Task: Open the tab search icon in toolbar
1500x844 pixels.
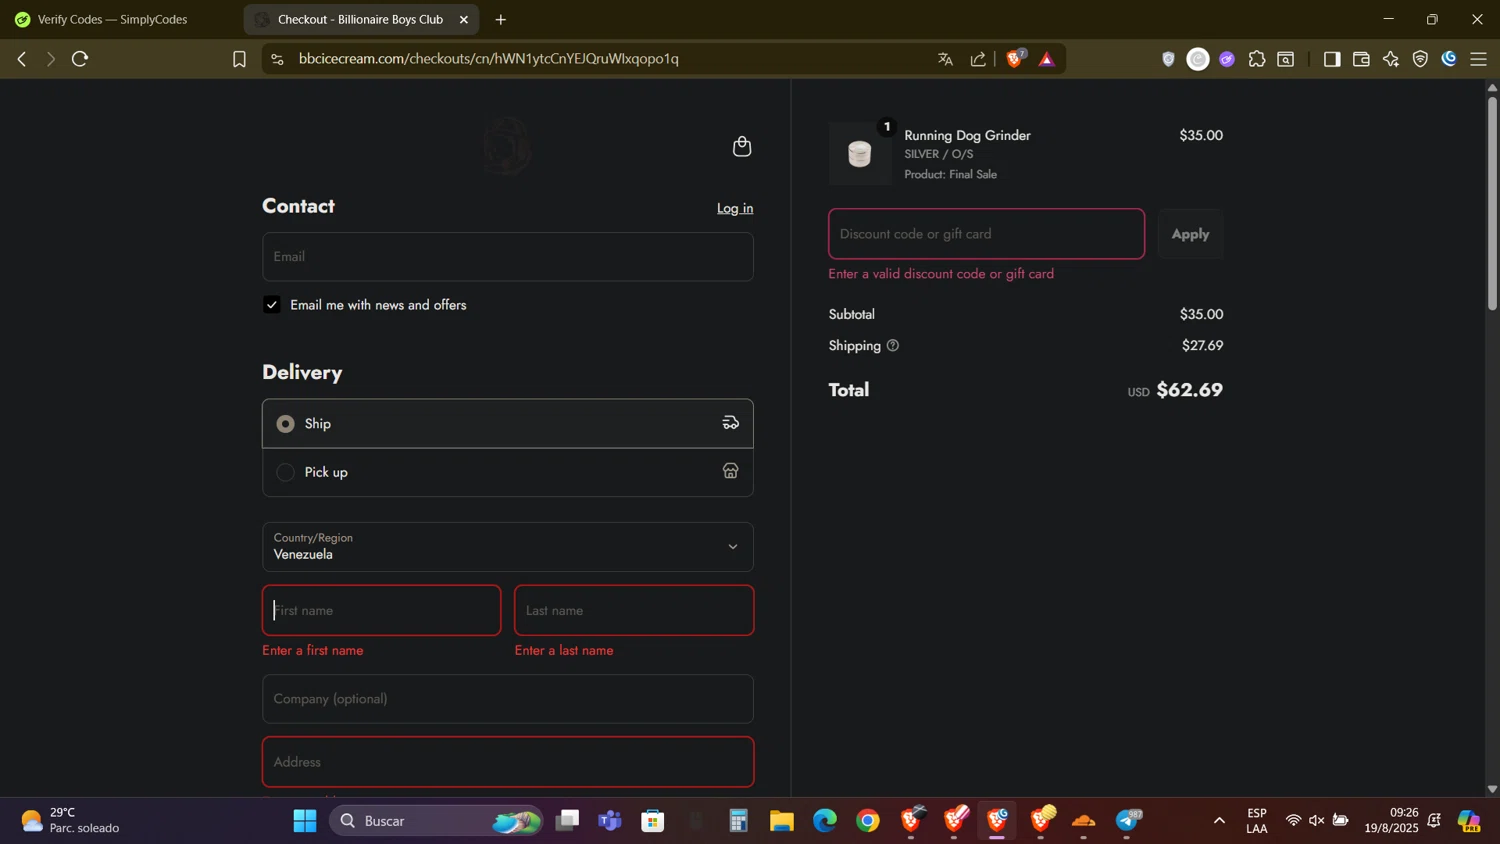Action: (x=1286, y=59)
